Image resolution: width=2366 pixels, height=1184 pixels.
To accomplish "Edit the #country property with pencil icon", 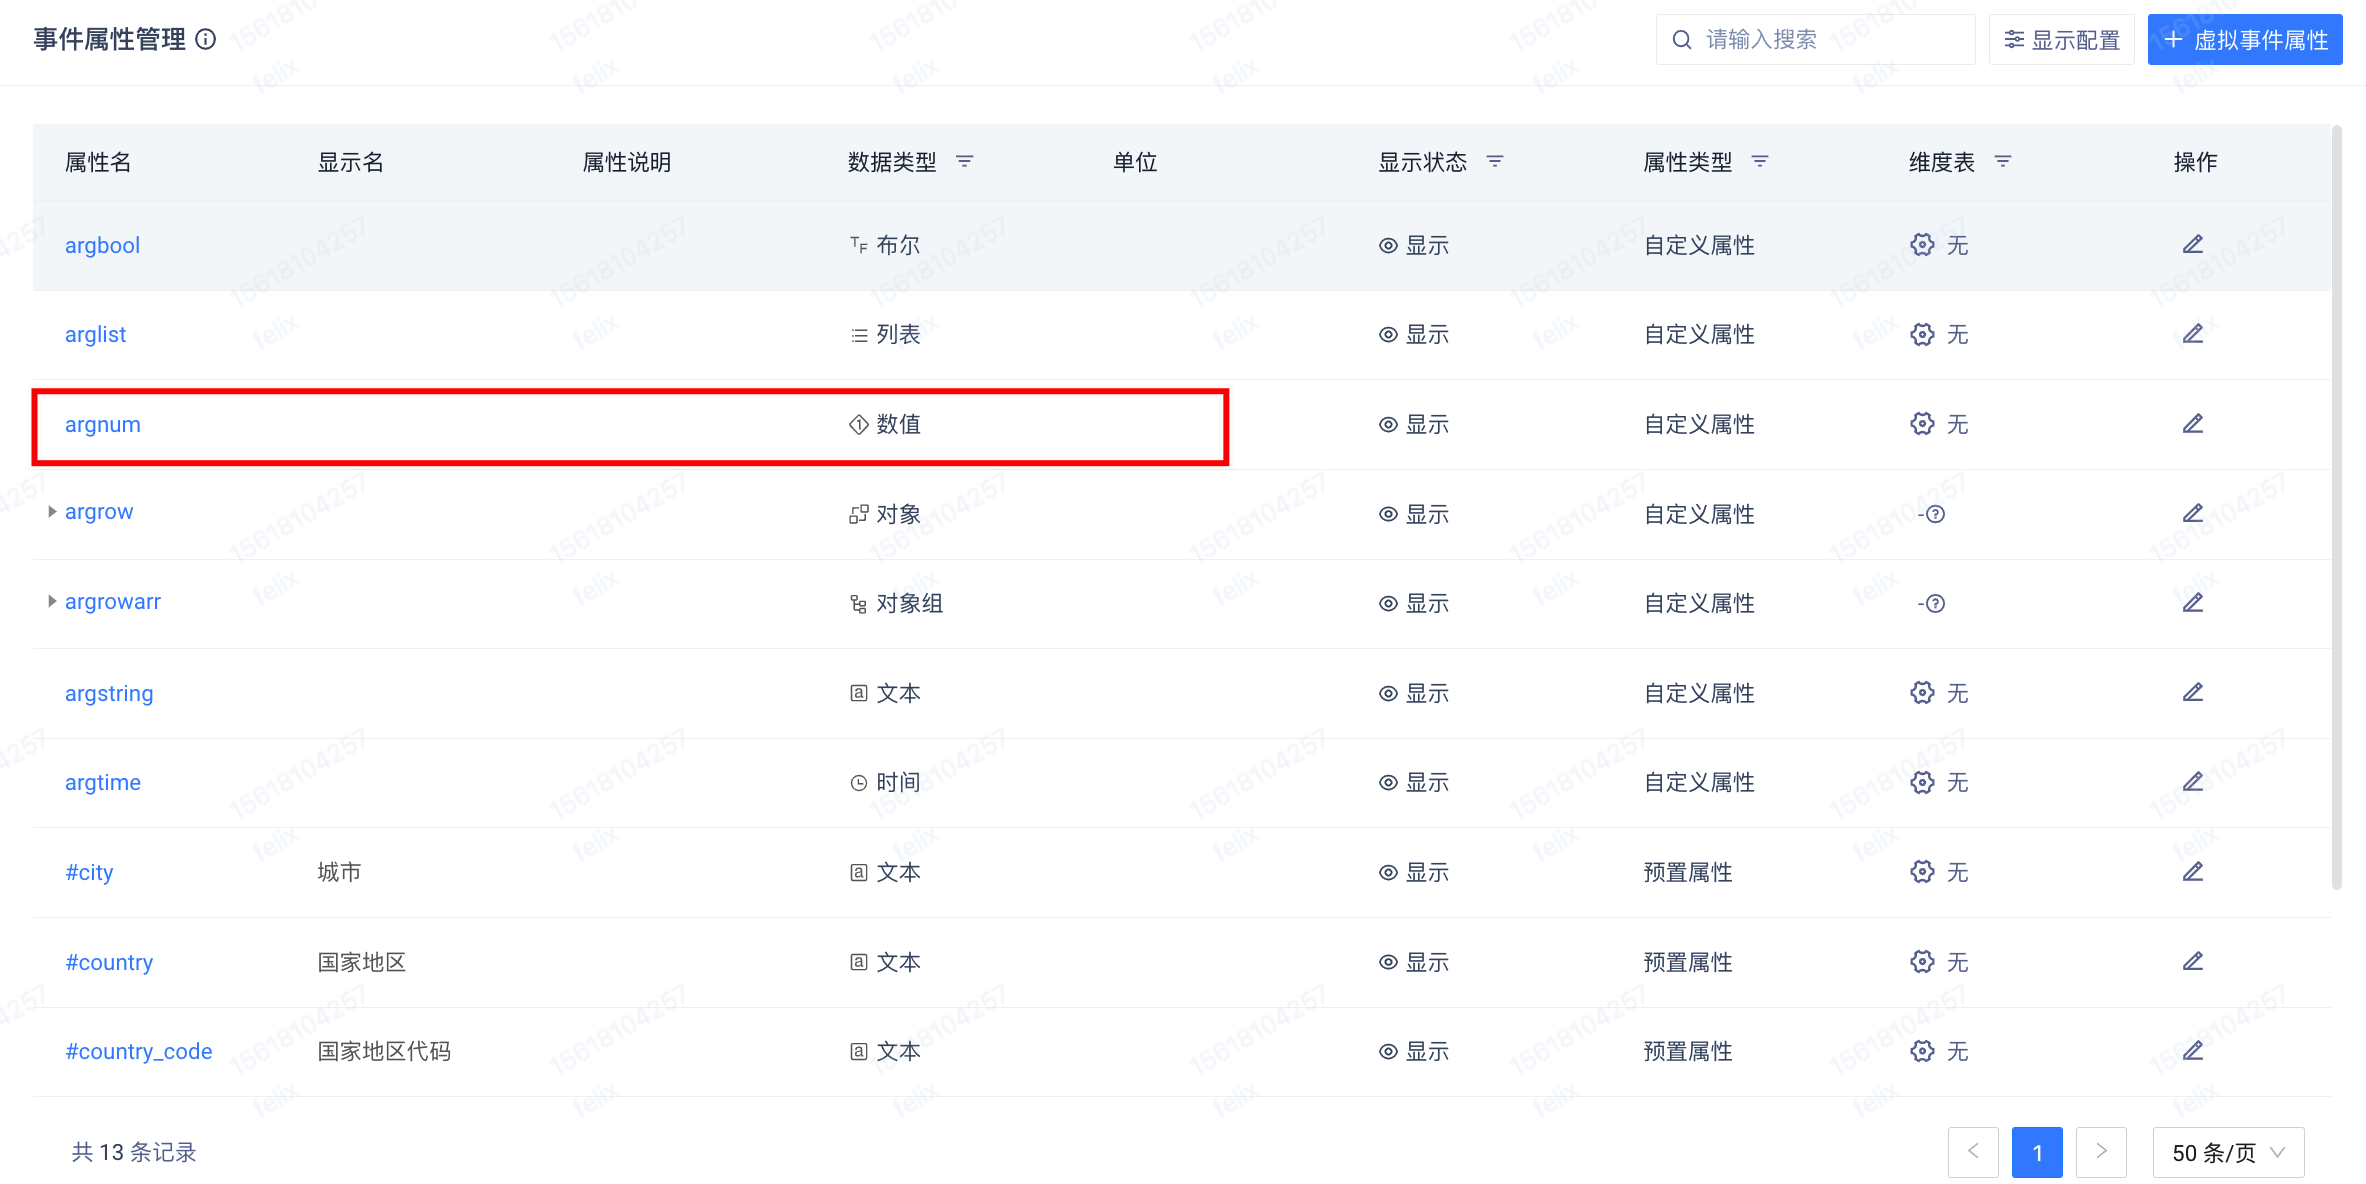I will coord(2192,962).
